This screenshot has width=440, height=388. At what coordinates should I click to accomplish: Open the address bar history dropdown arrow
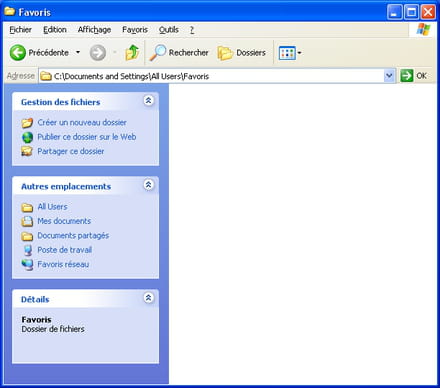pos(389,76)
